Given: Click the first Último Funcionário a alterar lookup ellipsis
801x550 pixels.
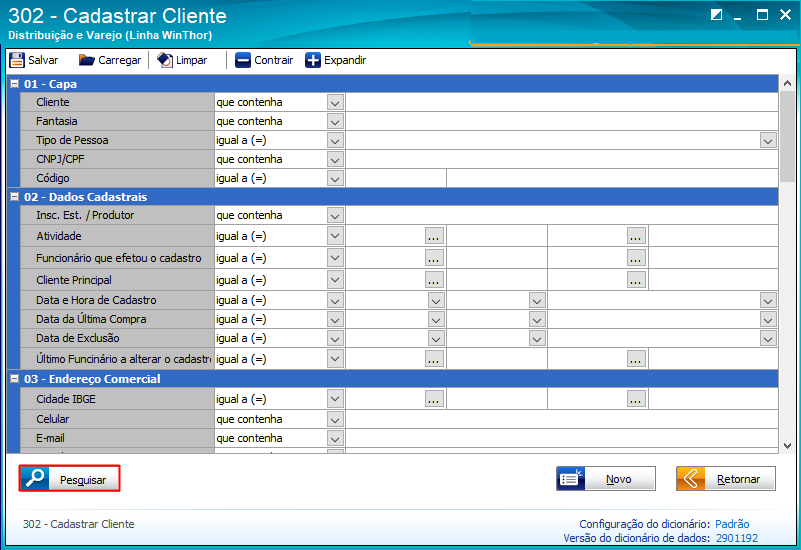Looking at the screenshot, I should click(x=434, y=359).
